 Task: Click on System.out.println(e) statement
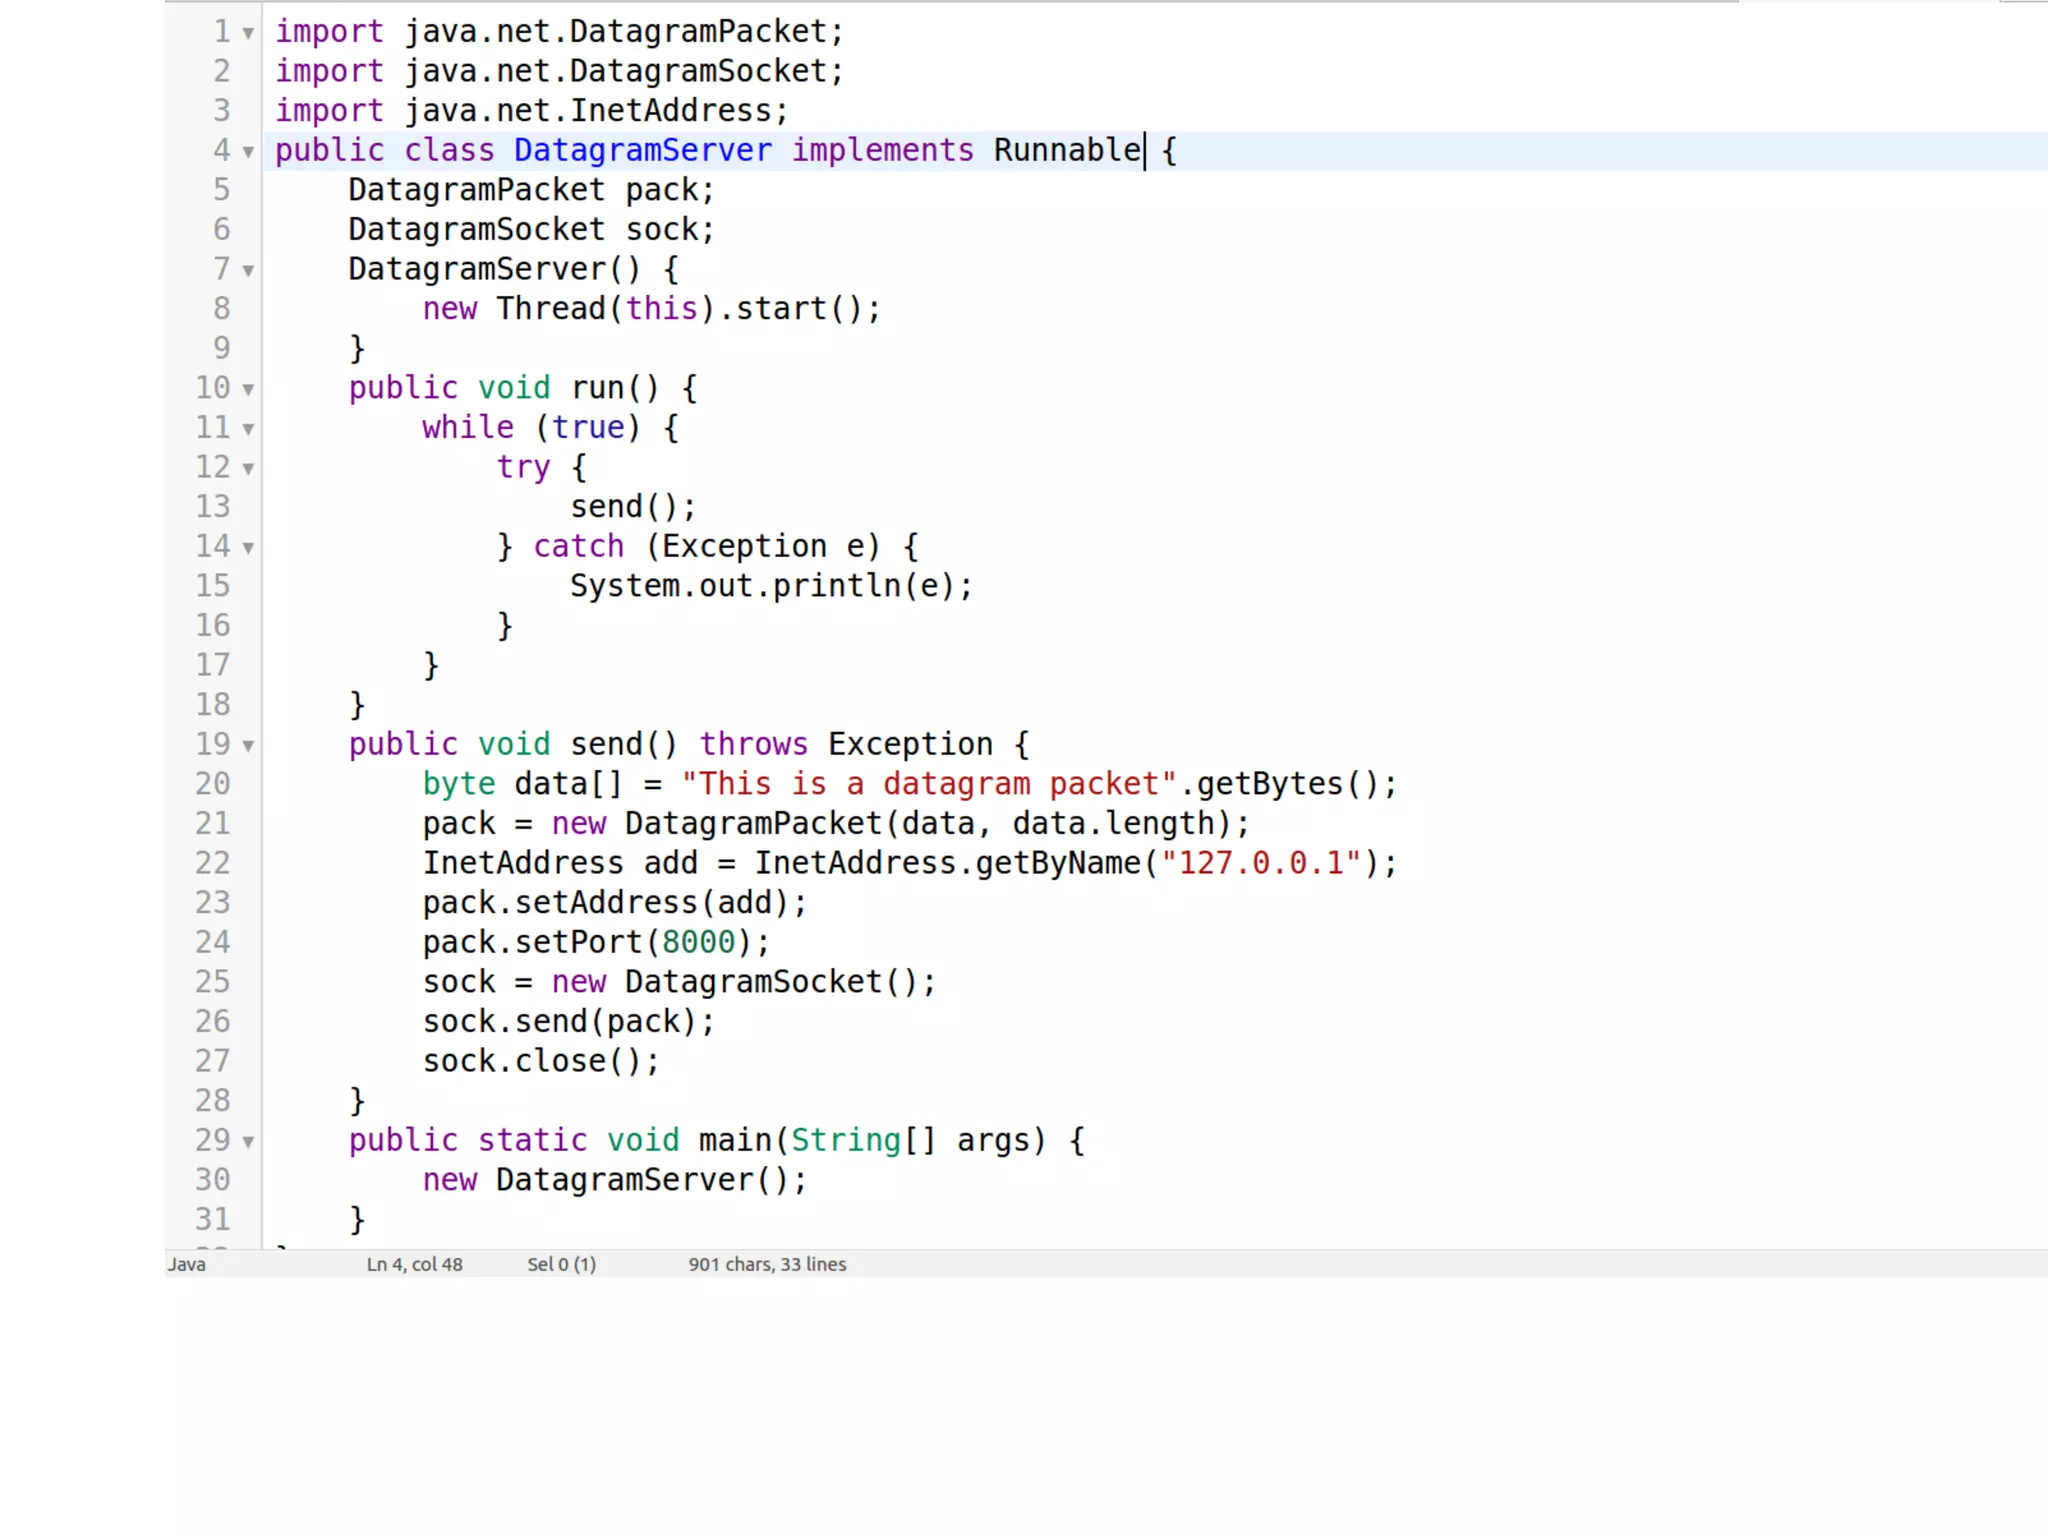pos(770,586)
